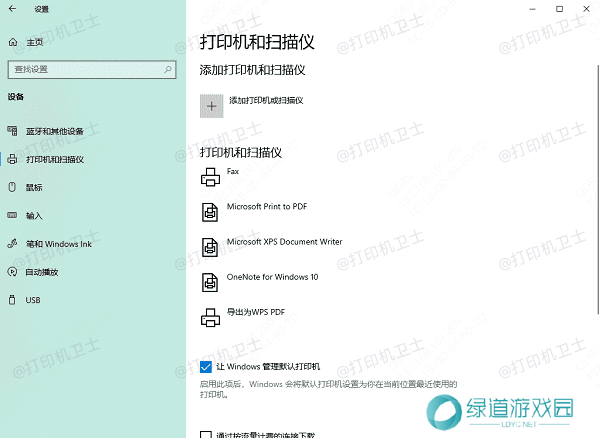The image size is (600, 438).
Task: Select 导出为WPS PDF entry
Action: point(256,312)
